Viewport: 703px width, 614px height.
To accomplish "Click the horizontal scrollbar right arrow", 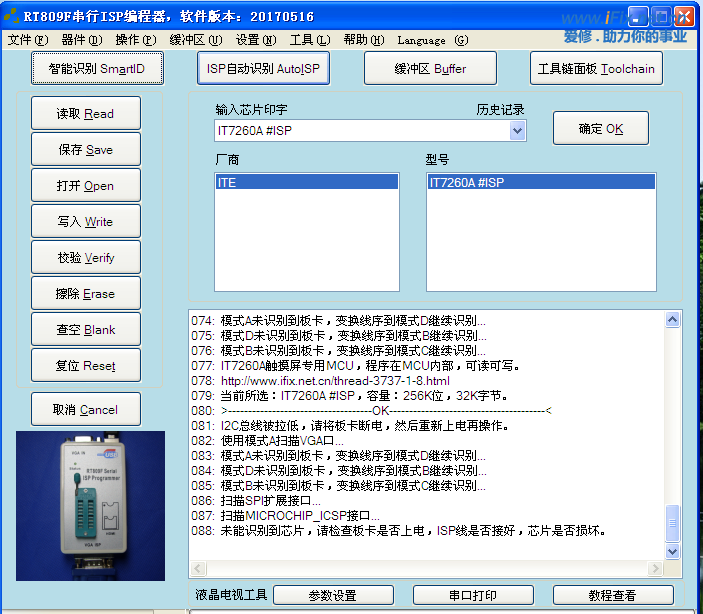I will click(655, 568).
